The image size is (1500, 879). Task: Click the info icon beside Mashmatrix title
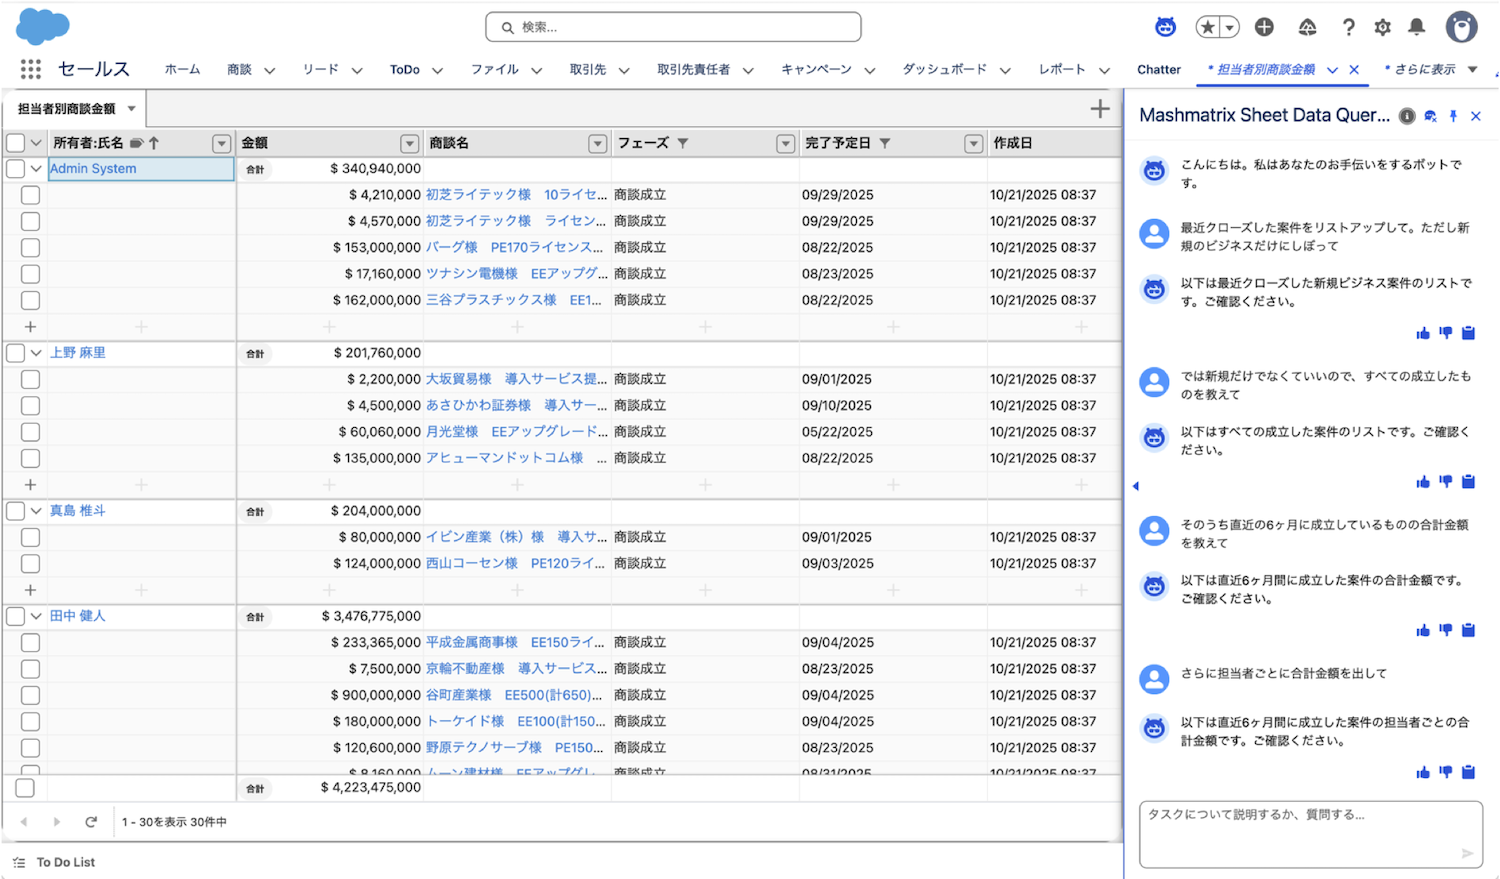click(x=1407, y=116)
